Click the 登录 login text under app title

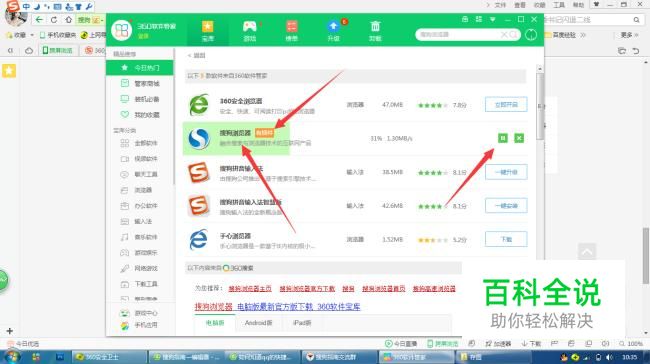coord(143,36)
